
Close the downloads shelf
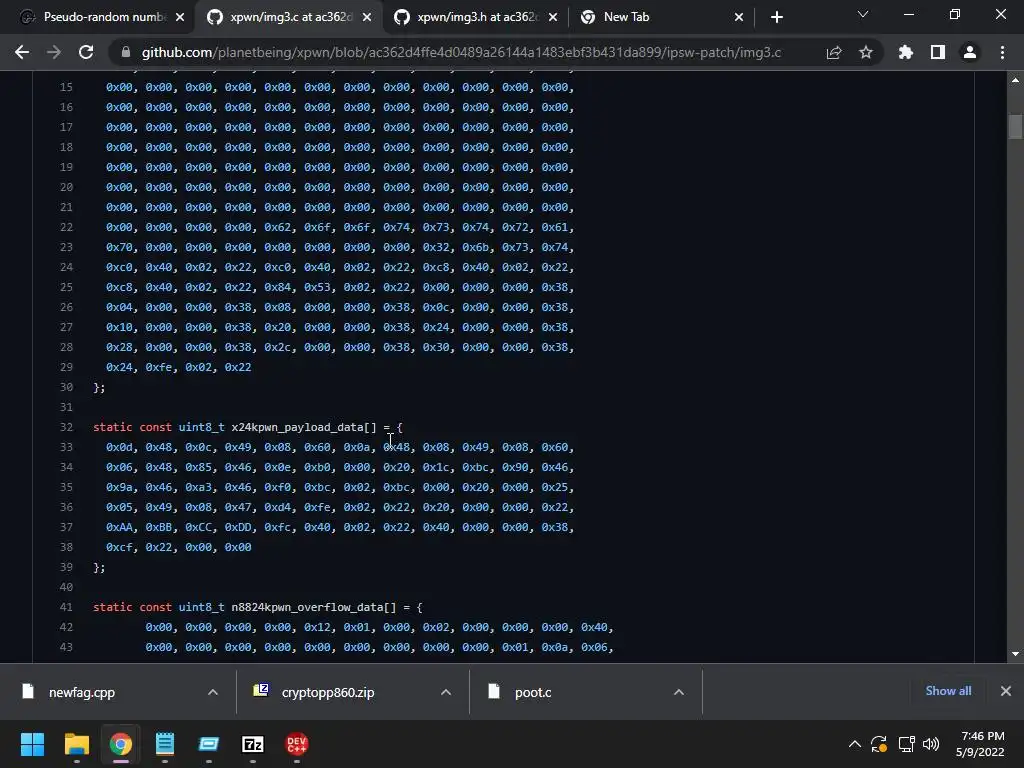(x=1006, y=691)
